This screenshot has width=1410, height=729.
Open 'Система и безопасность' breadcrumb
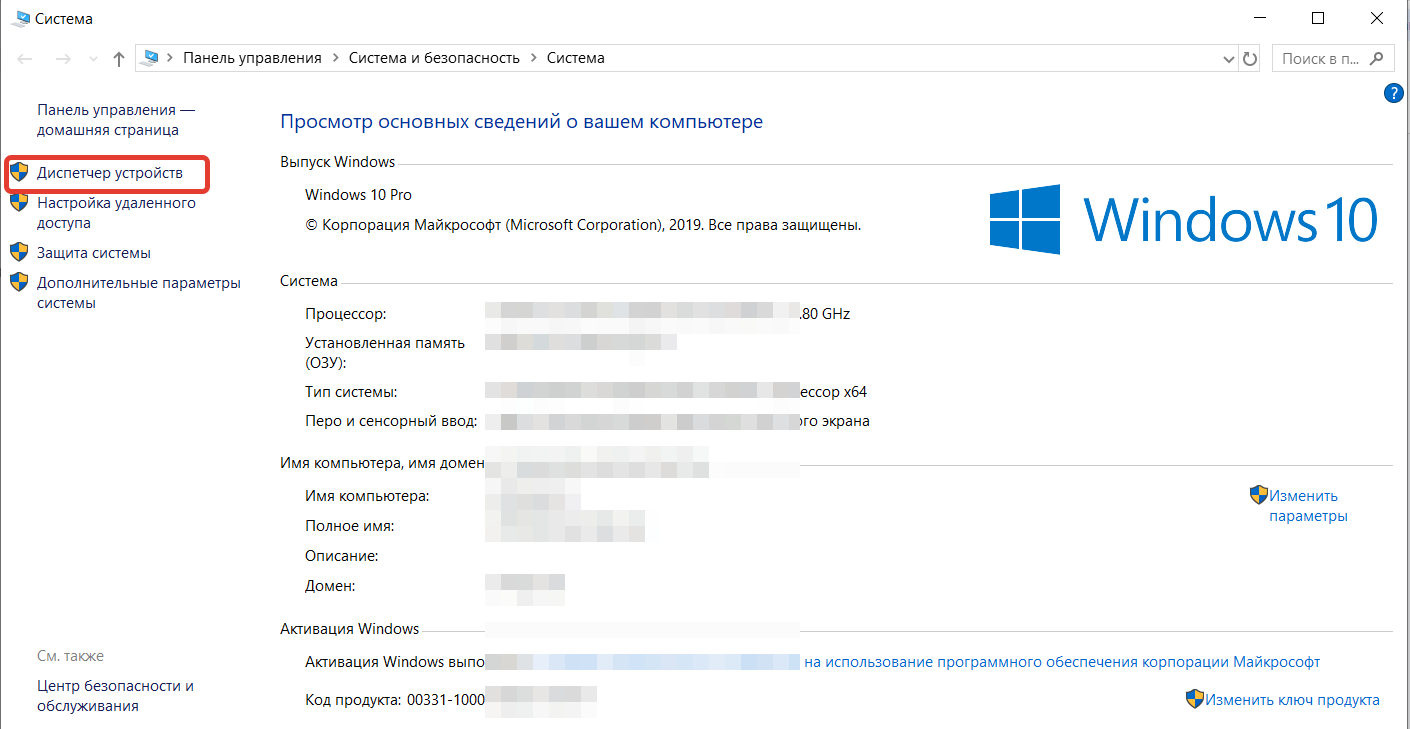point(434,58)
